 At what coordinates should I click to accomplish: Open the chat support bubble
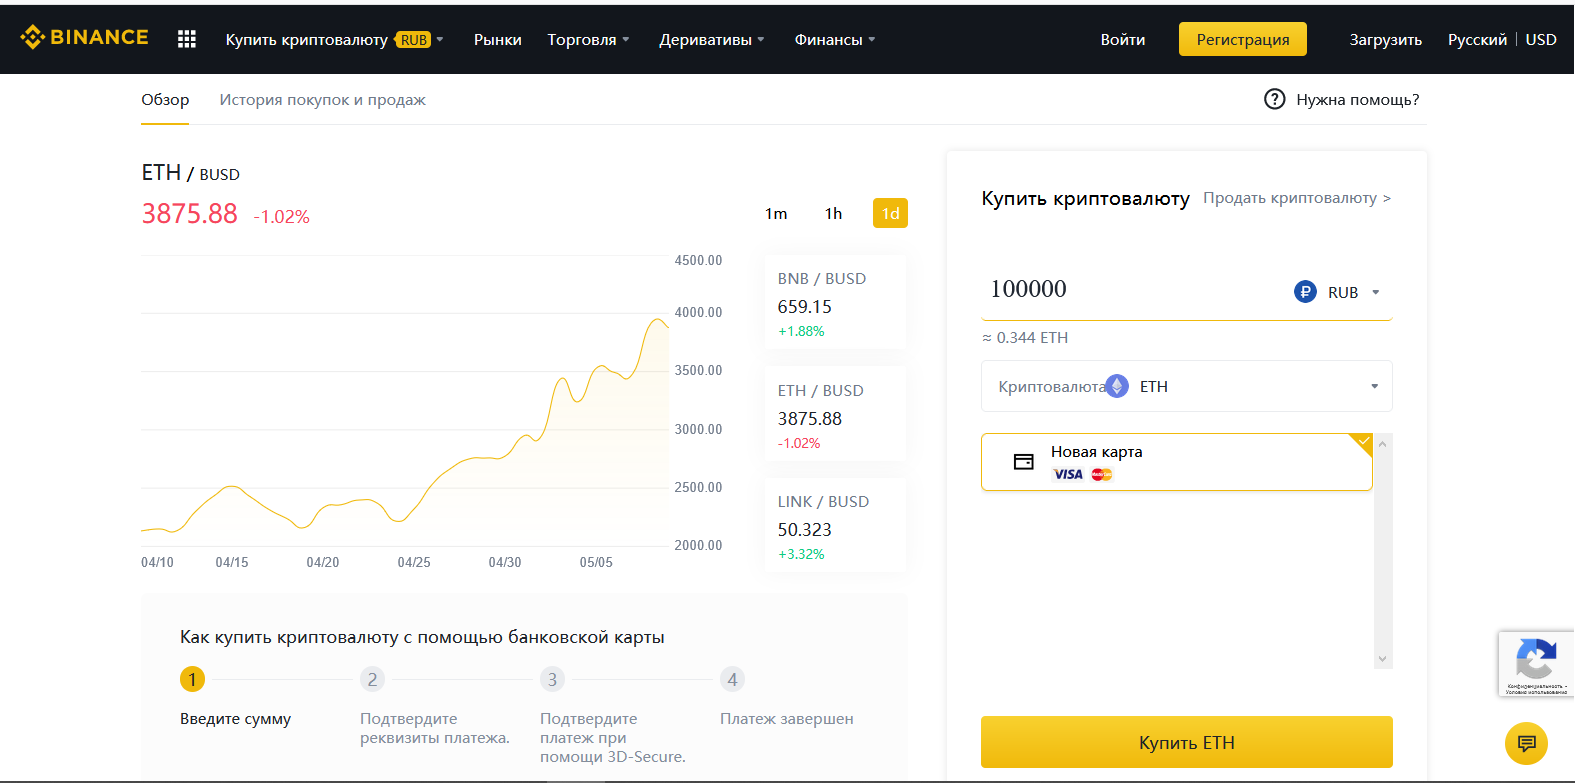[1526, 743]
